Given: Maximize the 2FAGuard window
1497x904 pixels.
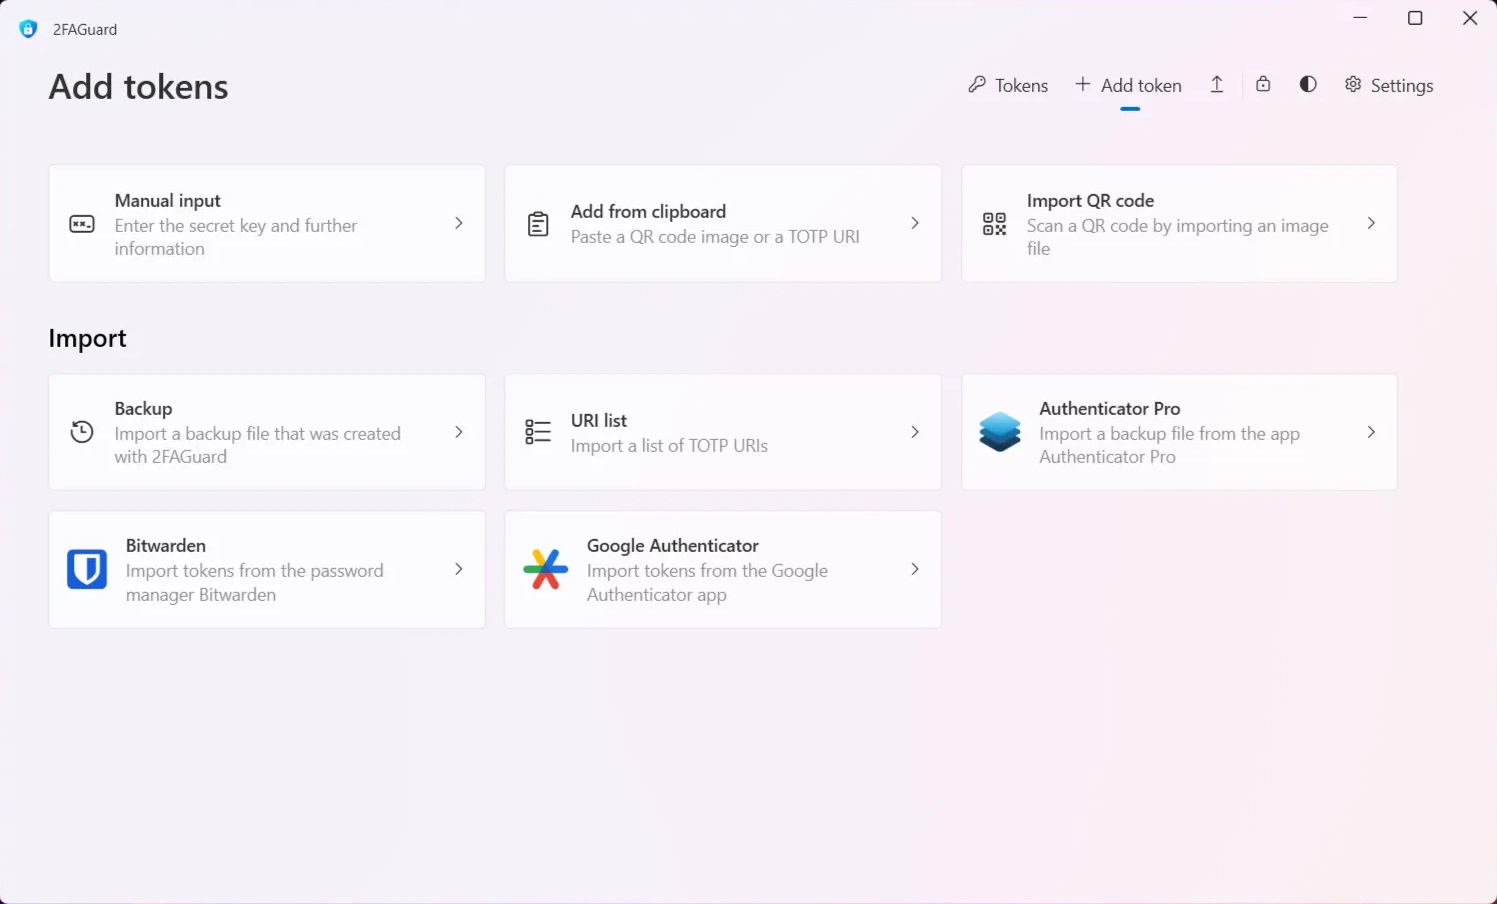Looking at the screenshot, I should click(x=1415, y=18).
